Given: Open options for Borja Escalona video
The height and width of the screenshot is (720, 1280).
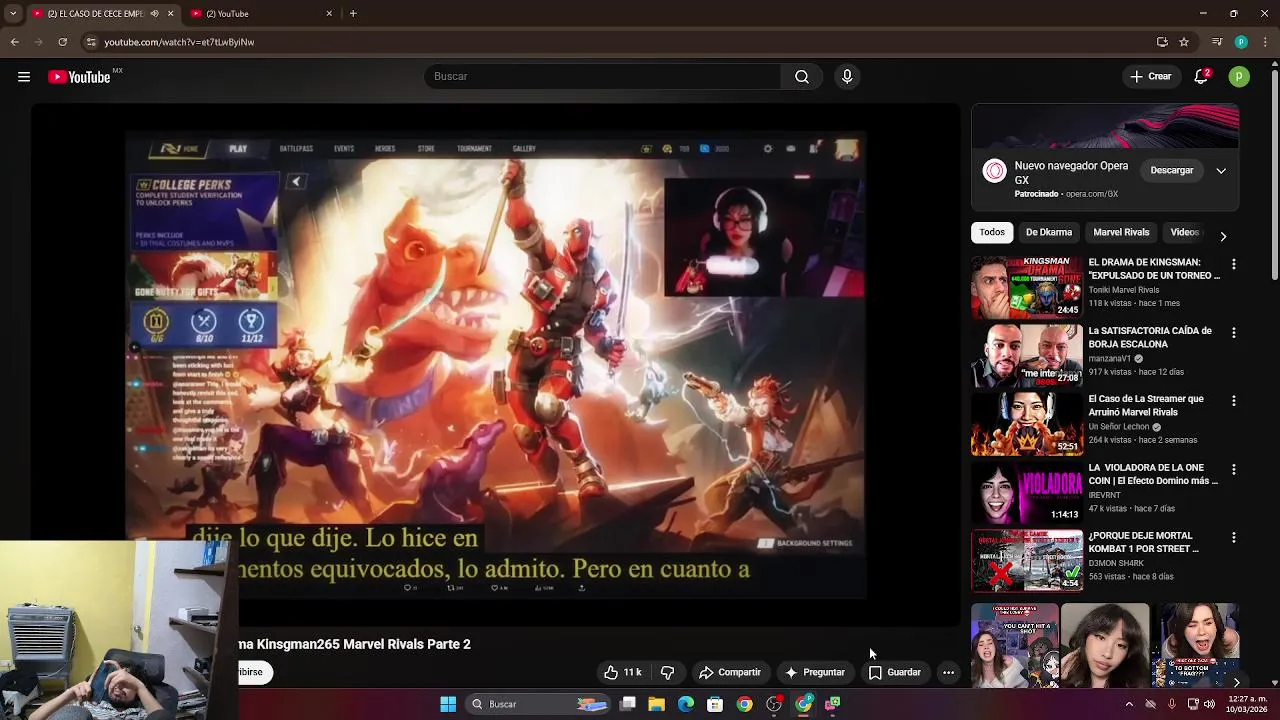Looking at the screenshot, I should click(x=1233, y=332).
